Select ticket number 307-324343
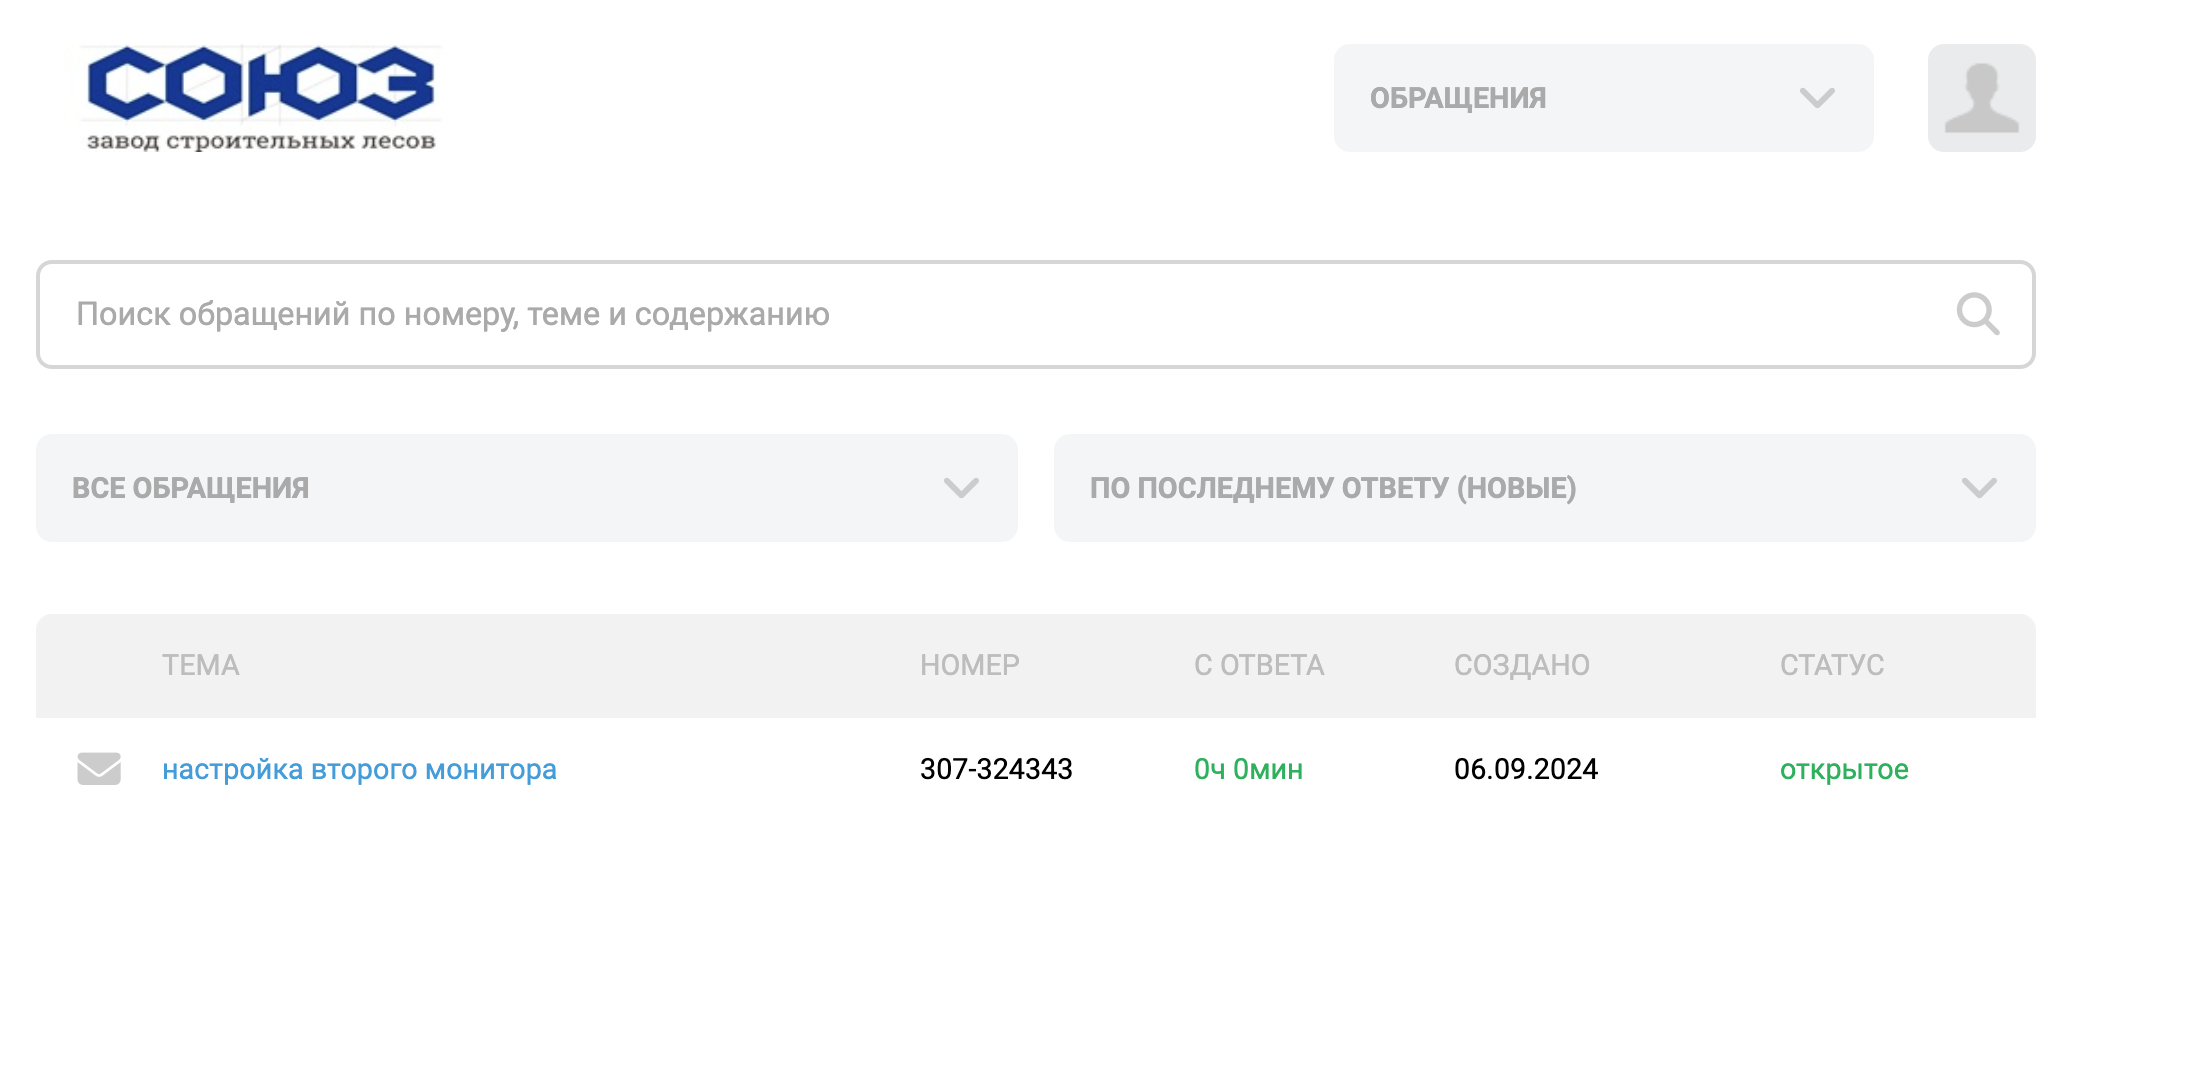2190x1068 pixels. 996,769
